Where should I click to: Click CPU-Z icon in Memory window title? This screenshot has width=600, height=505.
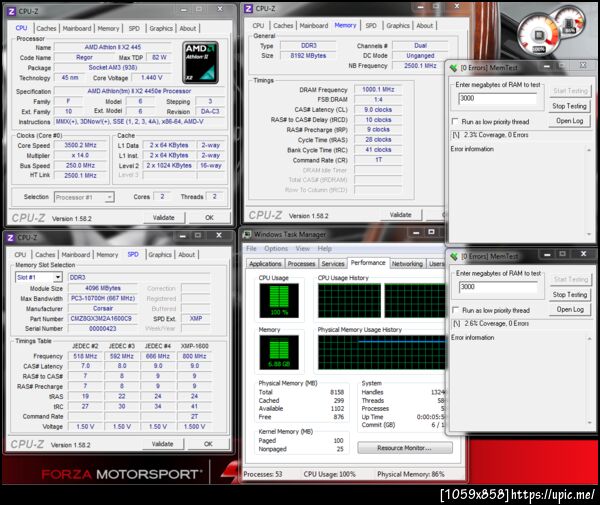248,8
